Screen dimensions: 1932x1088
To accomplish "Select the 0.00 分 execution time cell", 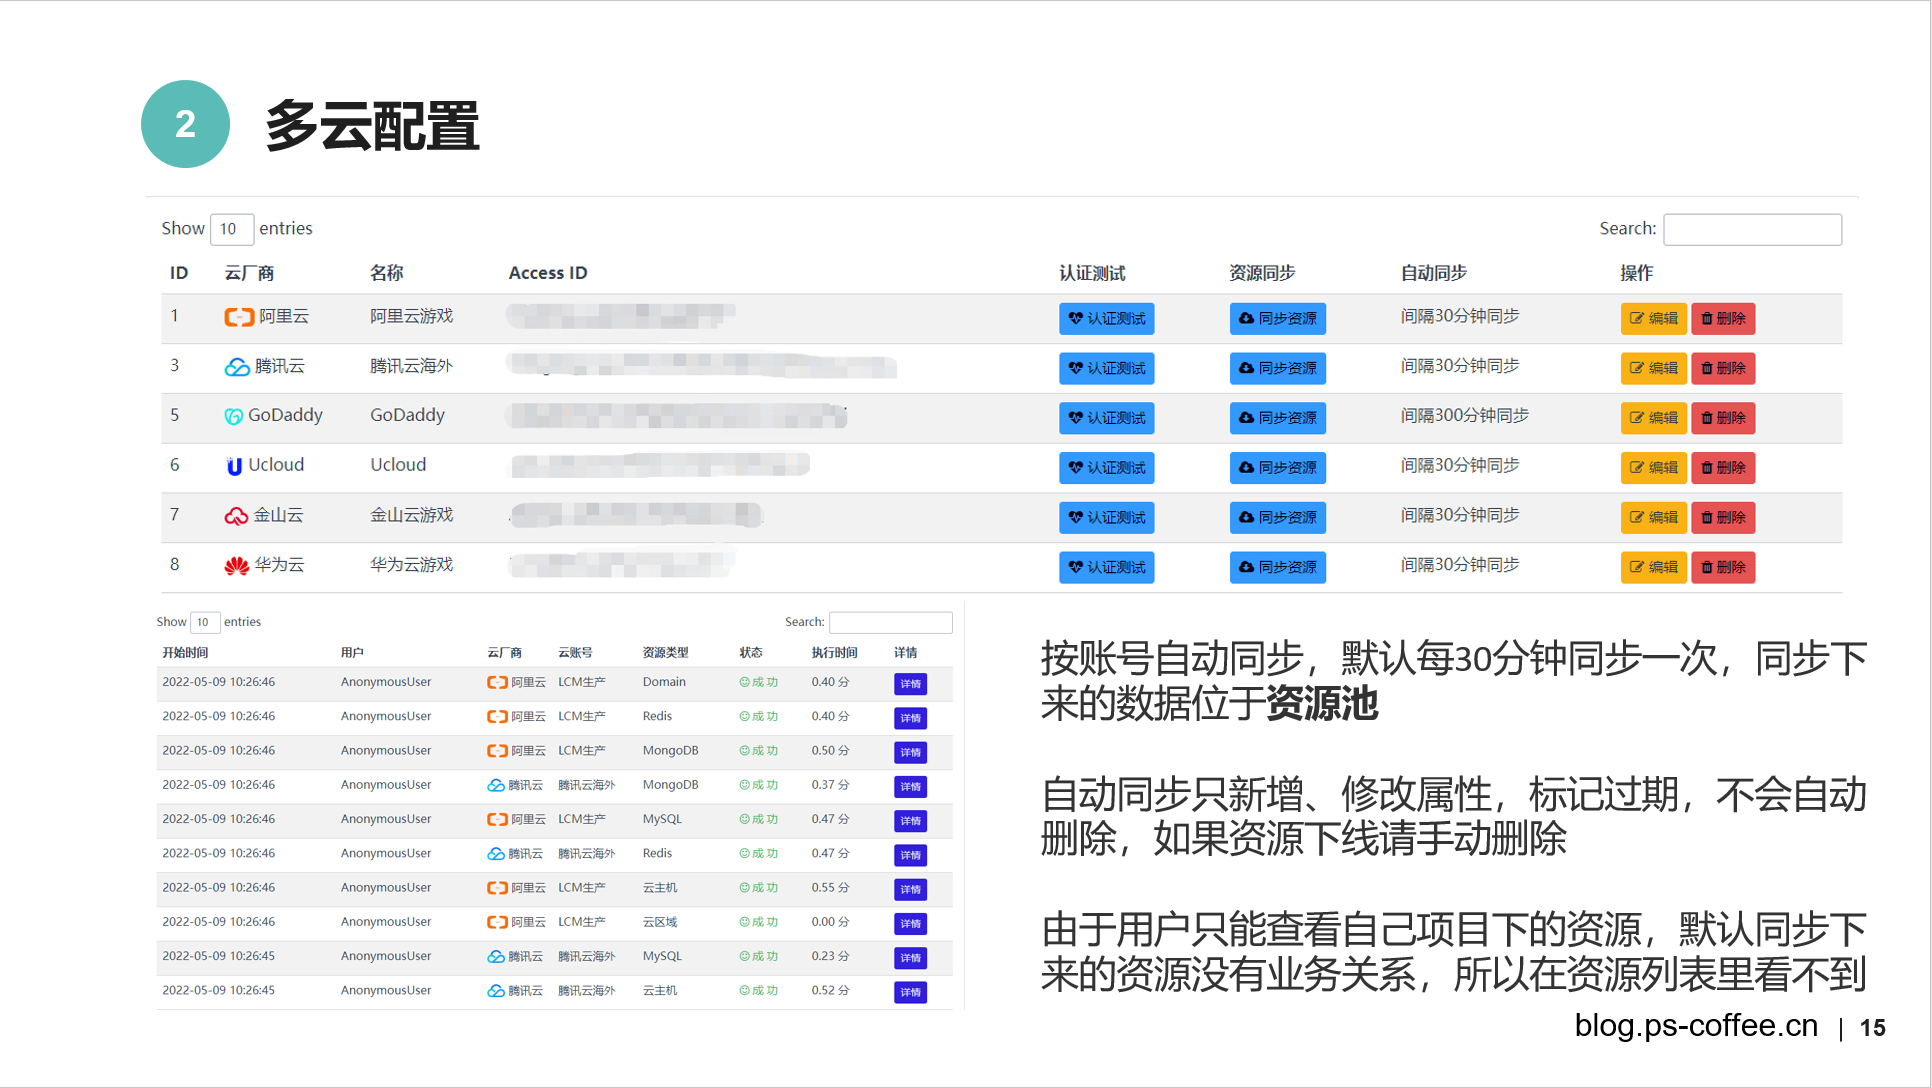I will (830, 922).
